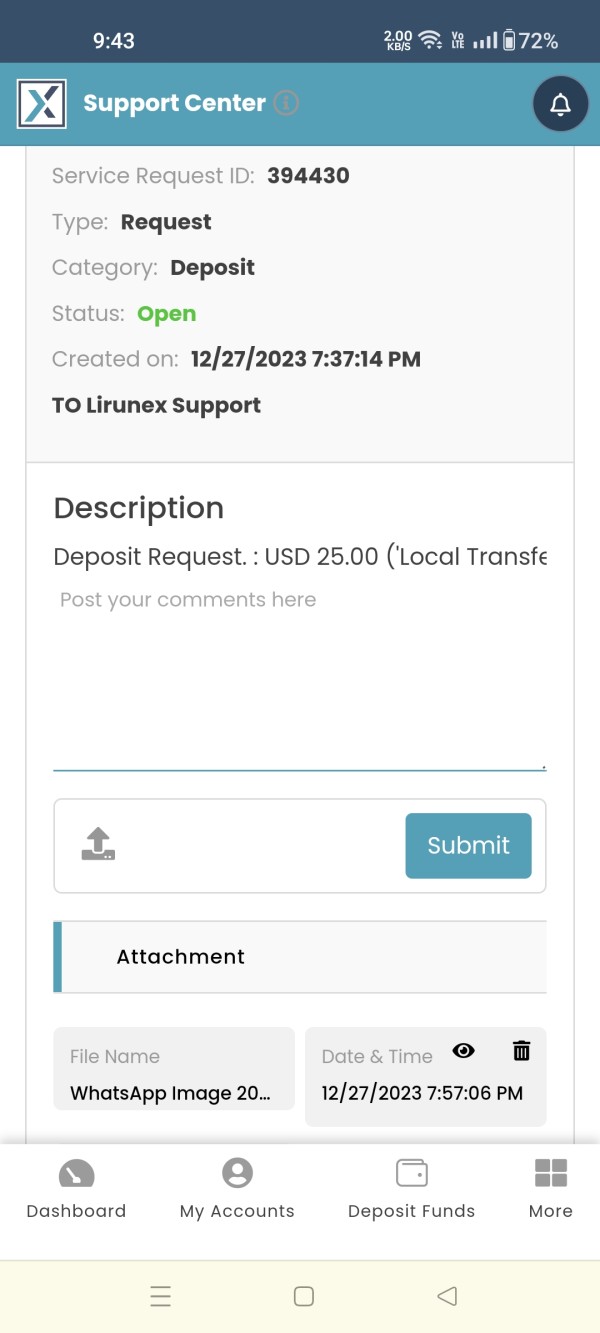Tap the Deposit Request description text
Image resolution: width=600 pixels, height=1333 pixels.
coord(300,556)
